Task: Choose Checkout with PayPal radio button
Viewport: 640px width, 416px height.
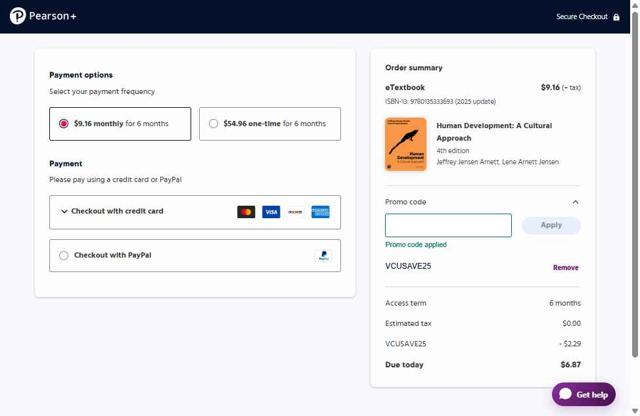Action: point(64,256)
